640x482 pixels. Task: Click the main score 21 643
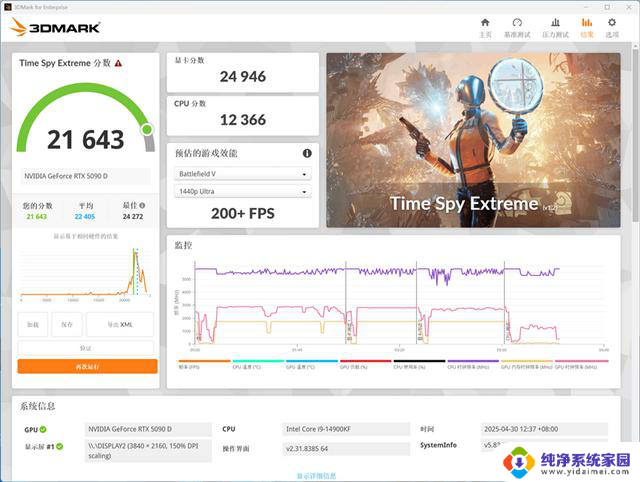pyautogui.click(x=86, y=140)
